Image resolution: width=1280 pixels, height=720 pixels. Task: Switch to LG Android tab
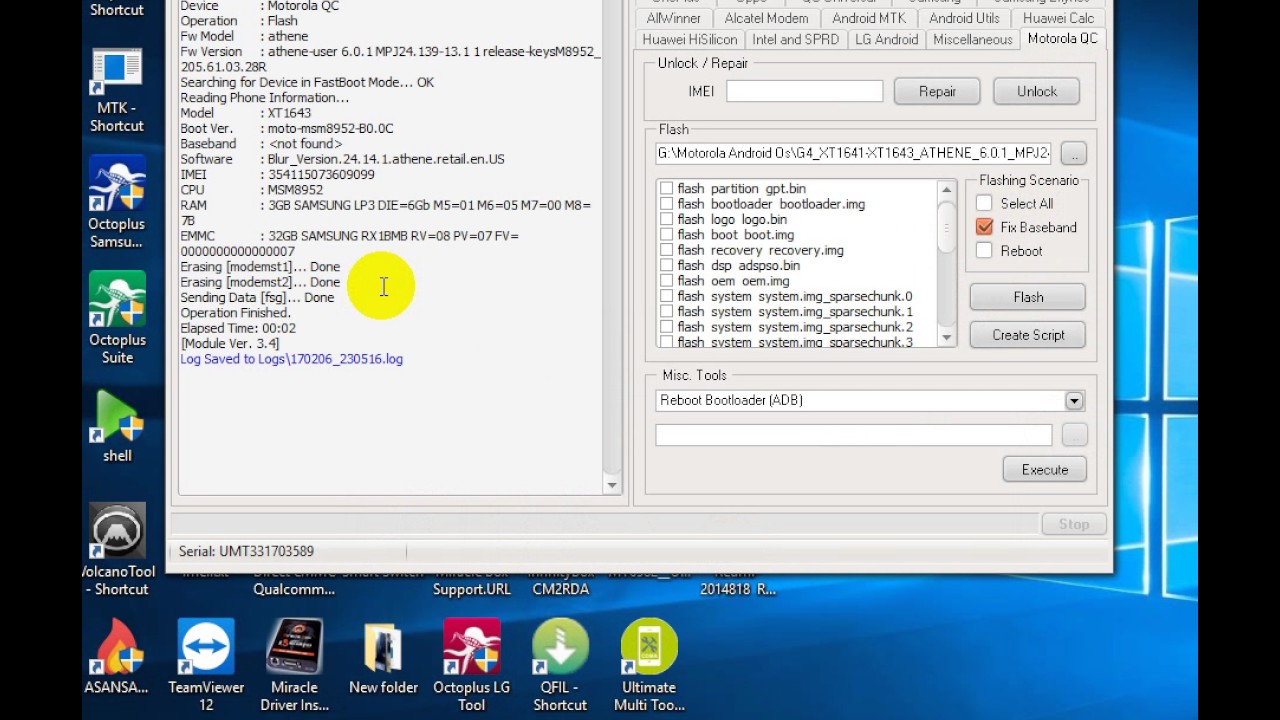pyautogui.click(x=887, y=40)
